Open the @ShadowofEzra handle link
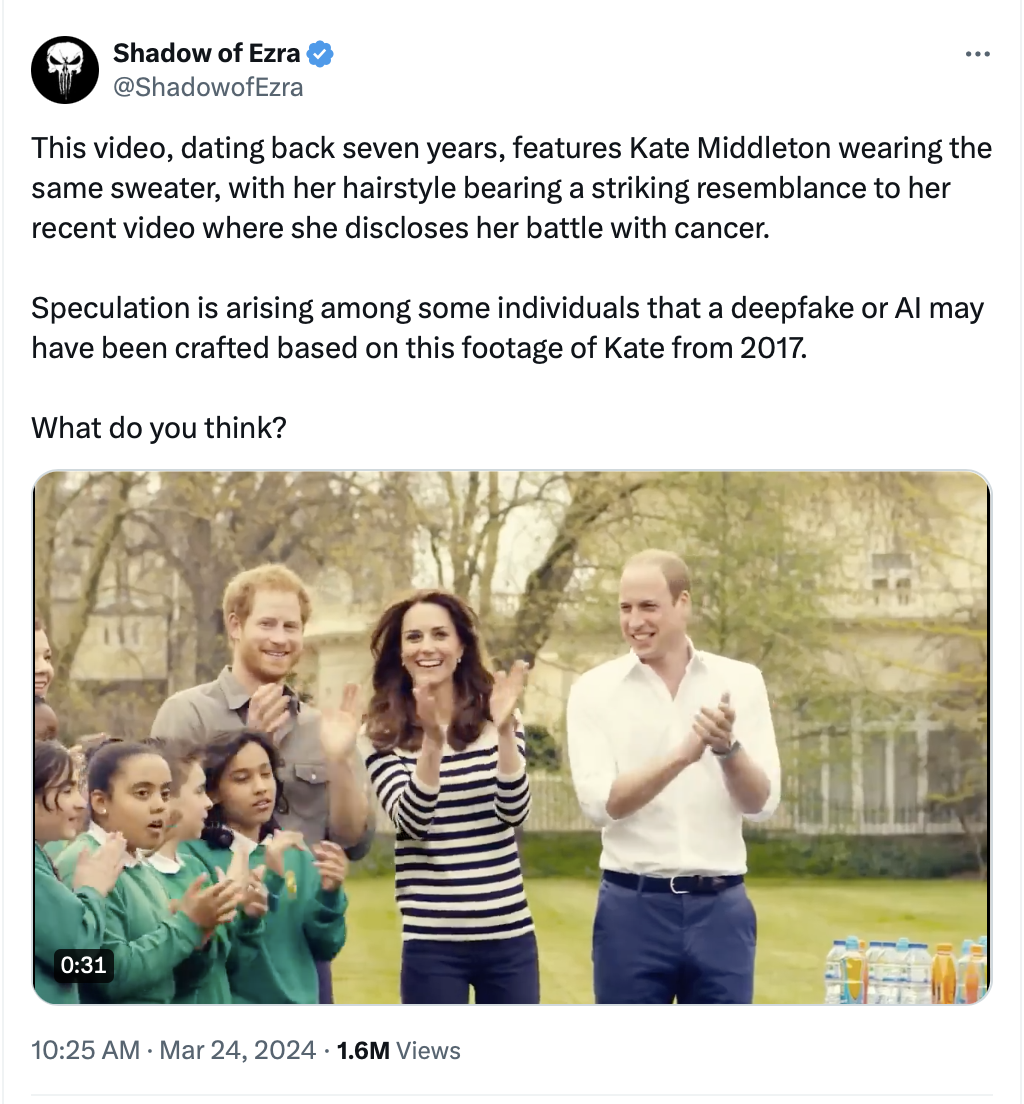This screenshot has height=1104, width=1024. 208,87
